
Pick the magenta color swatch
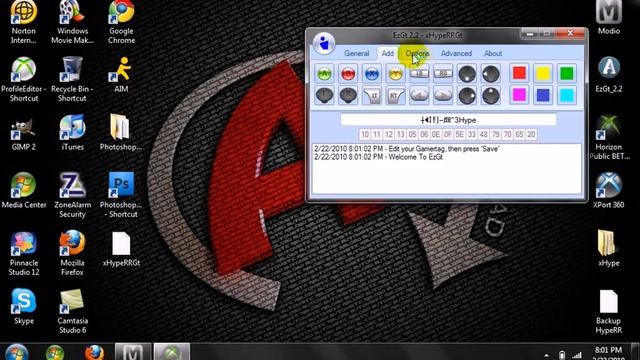[519, 95]
